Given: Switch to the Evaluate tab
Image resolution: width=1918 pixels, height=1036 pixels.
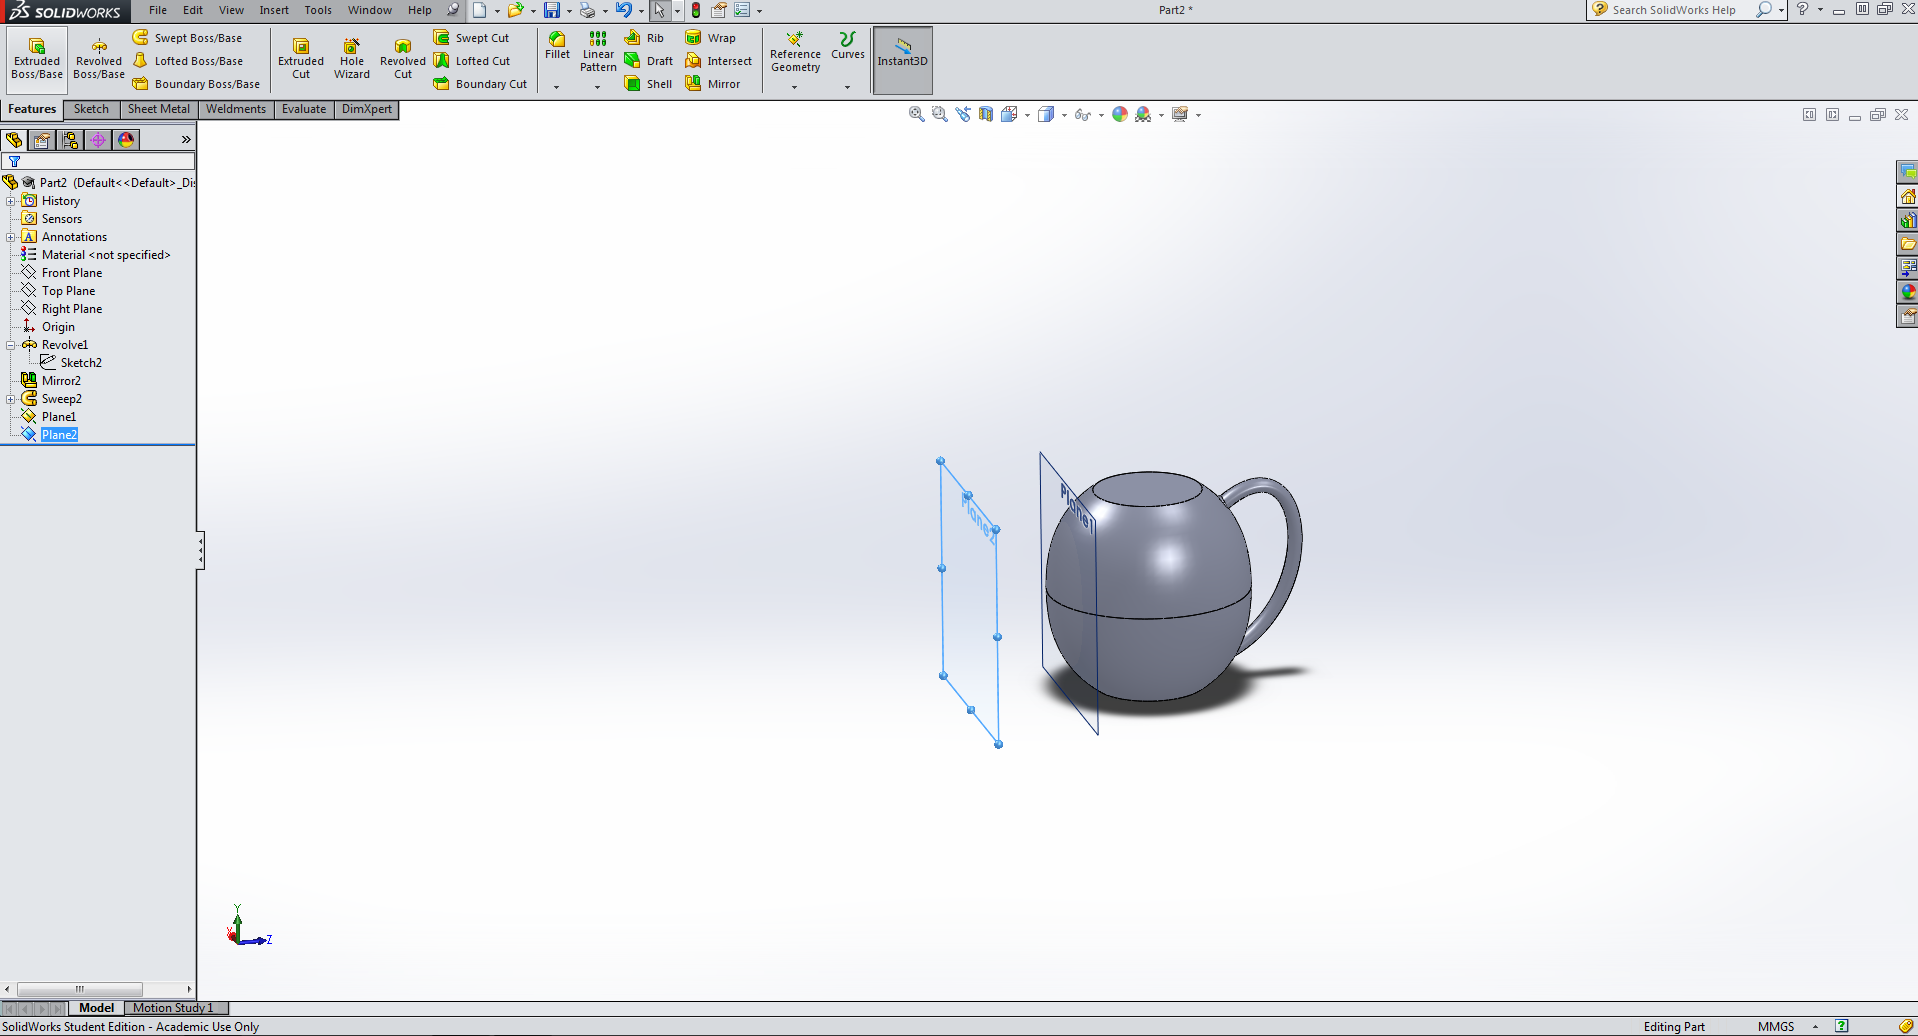Looking at the screenshot, I should [x=304, y=109].
